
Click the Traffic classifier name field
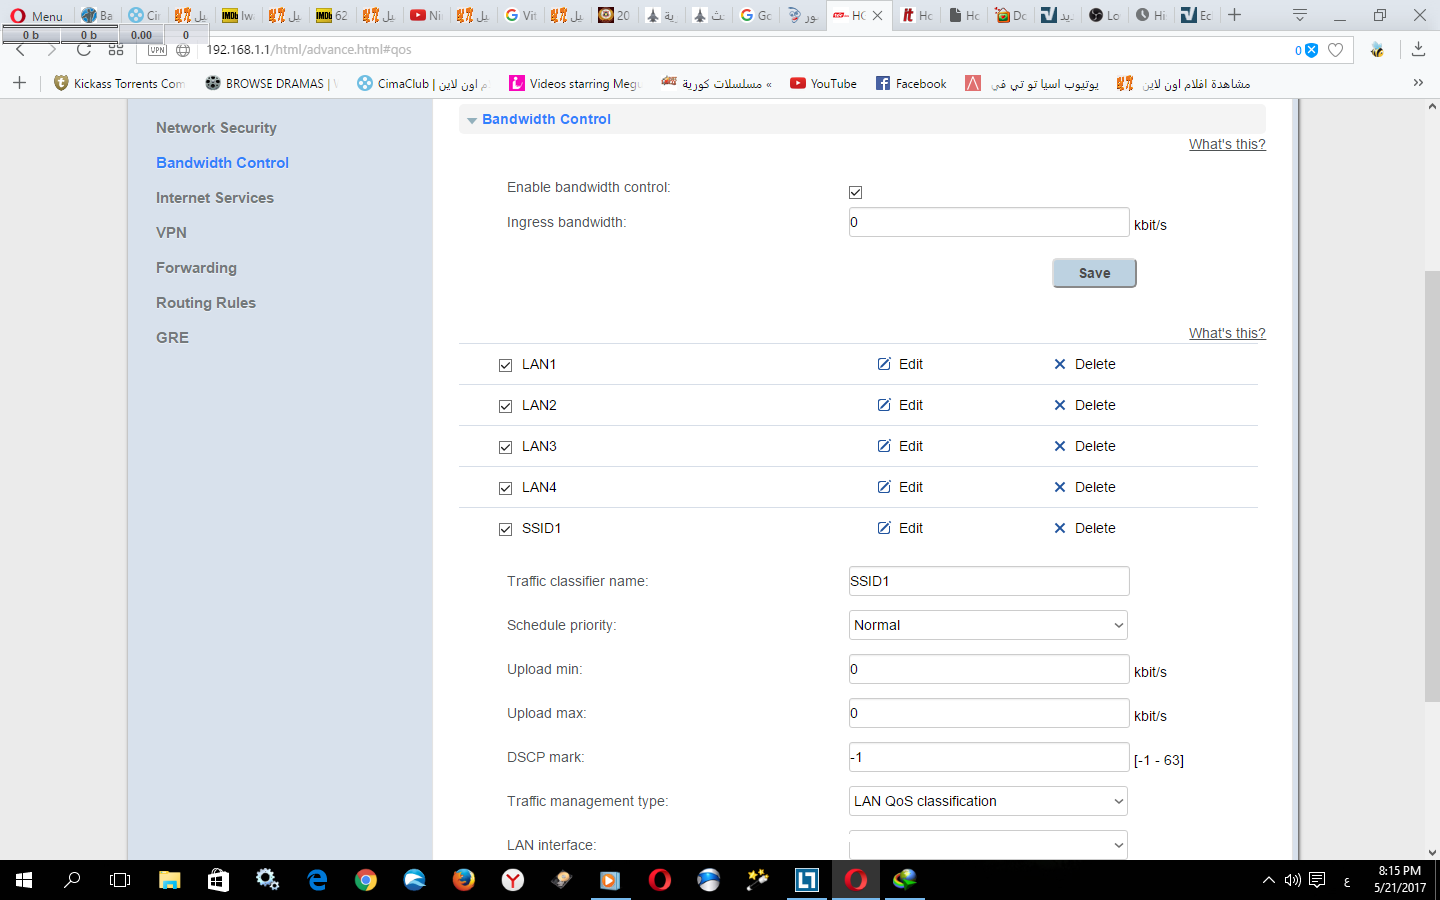point(989,581)
